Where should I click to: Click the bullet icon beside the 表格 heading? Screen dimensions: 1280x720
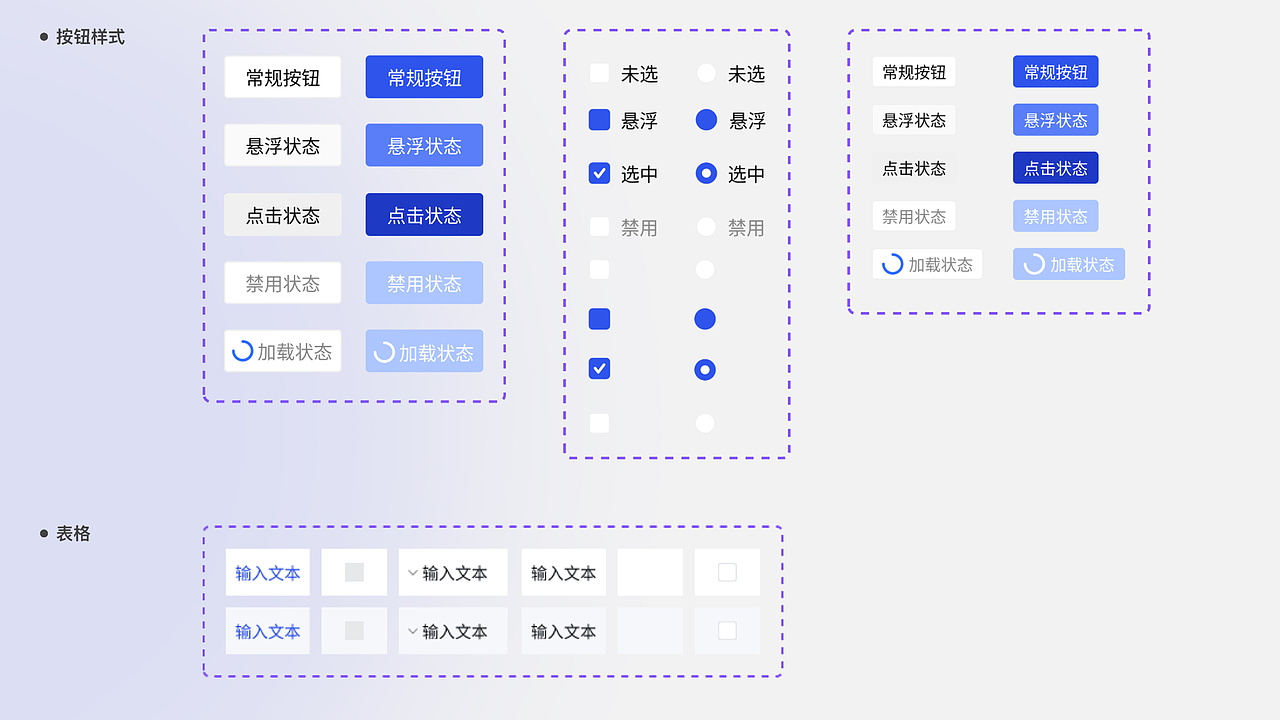[42, 533]
